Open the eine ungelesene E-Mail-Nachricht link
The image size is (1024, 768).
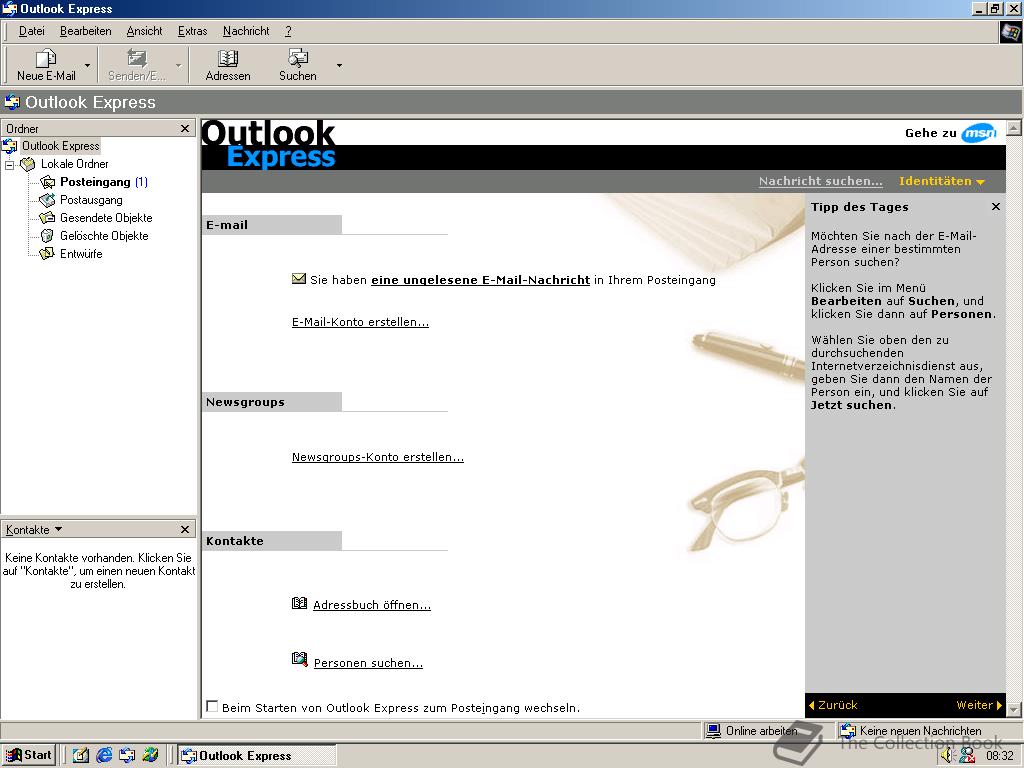pos(480,280)
